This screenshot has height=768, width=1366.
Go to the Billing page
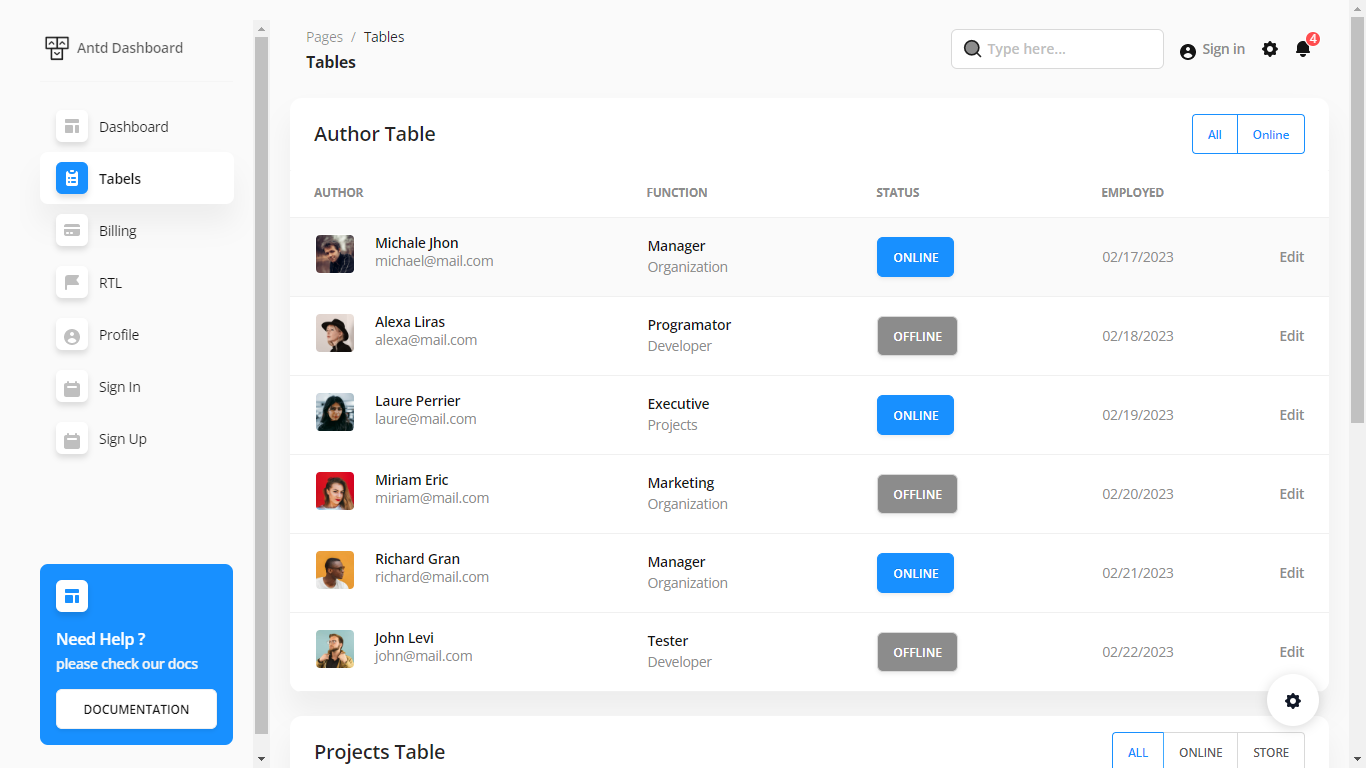[x=137, y=231]
